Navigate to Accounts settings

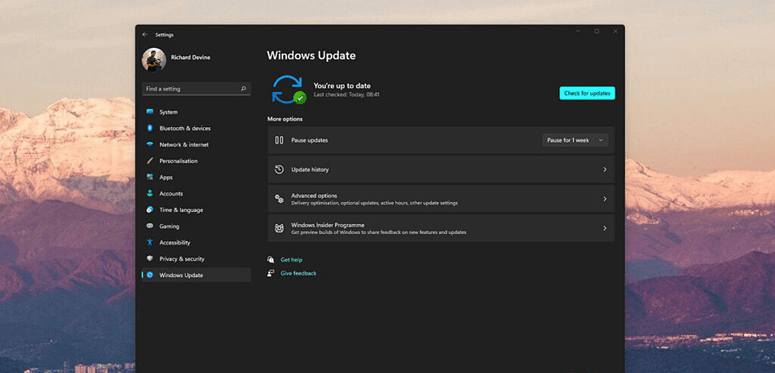click(x=196, y=194)
